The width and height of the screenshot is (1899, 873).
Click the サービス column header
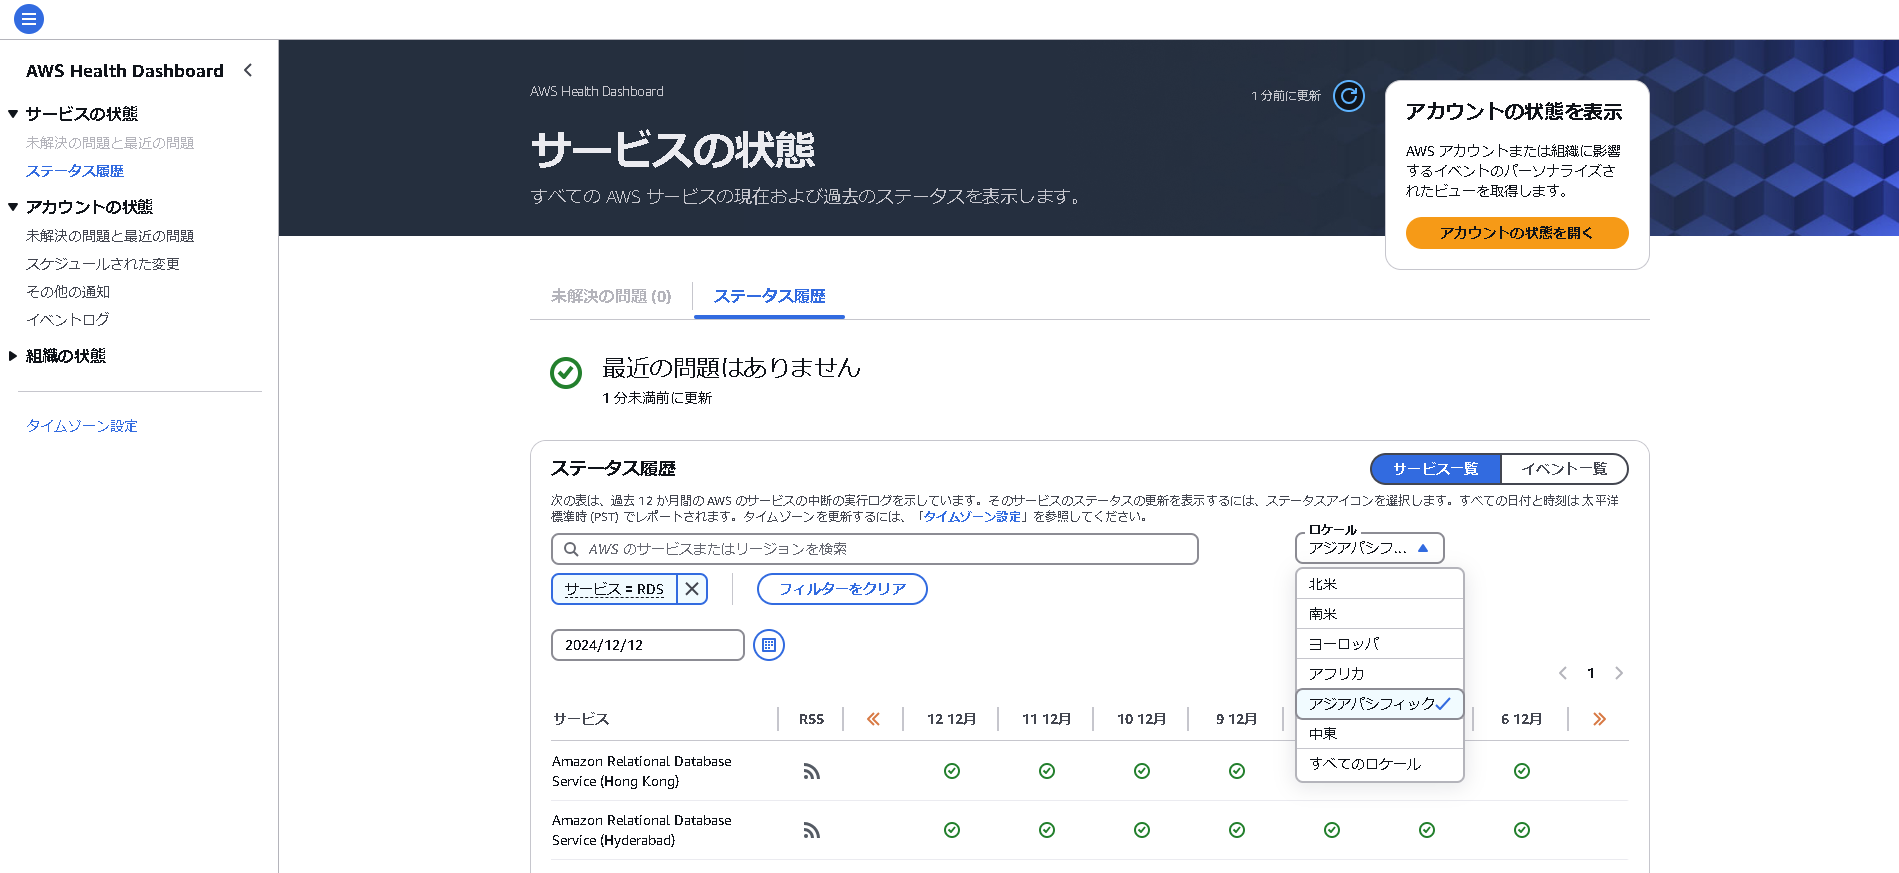point(581,719)
